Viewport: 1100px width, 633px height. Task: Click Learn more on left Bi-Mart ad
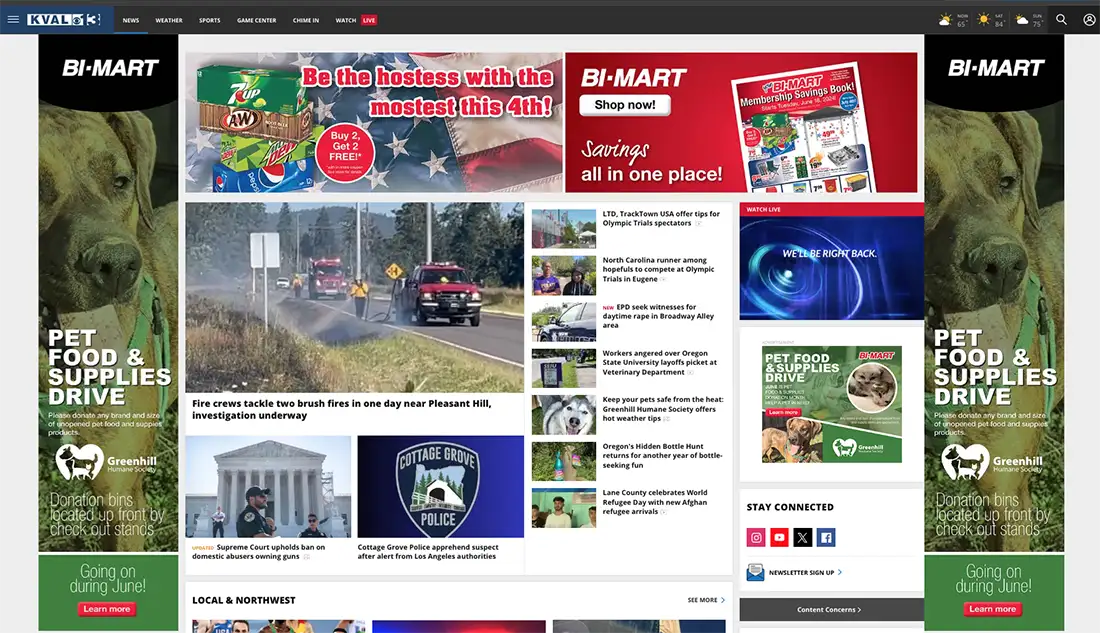(107, 609)
